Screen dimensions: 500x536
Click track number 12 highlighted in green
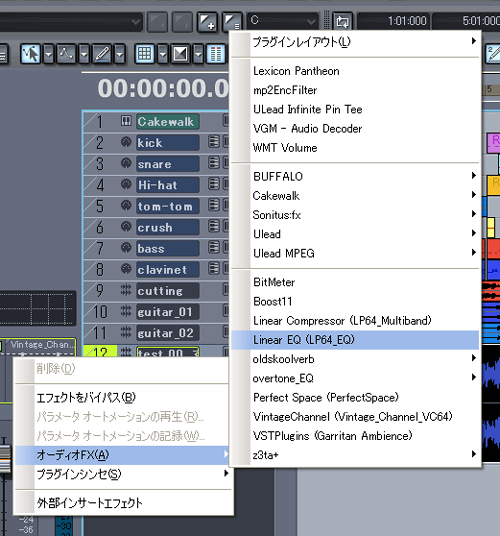(100, 351)
